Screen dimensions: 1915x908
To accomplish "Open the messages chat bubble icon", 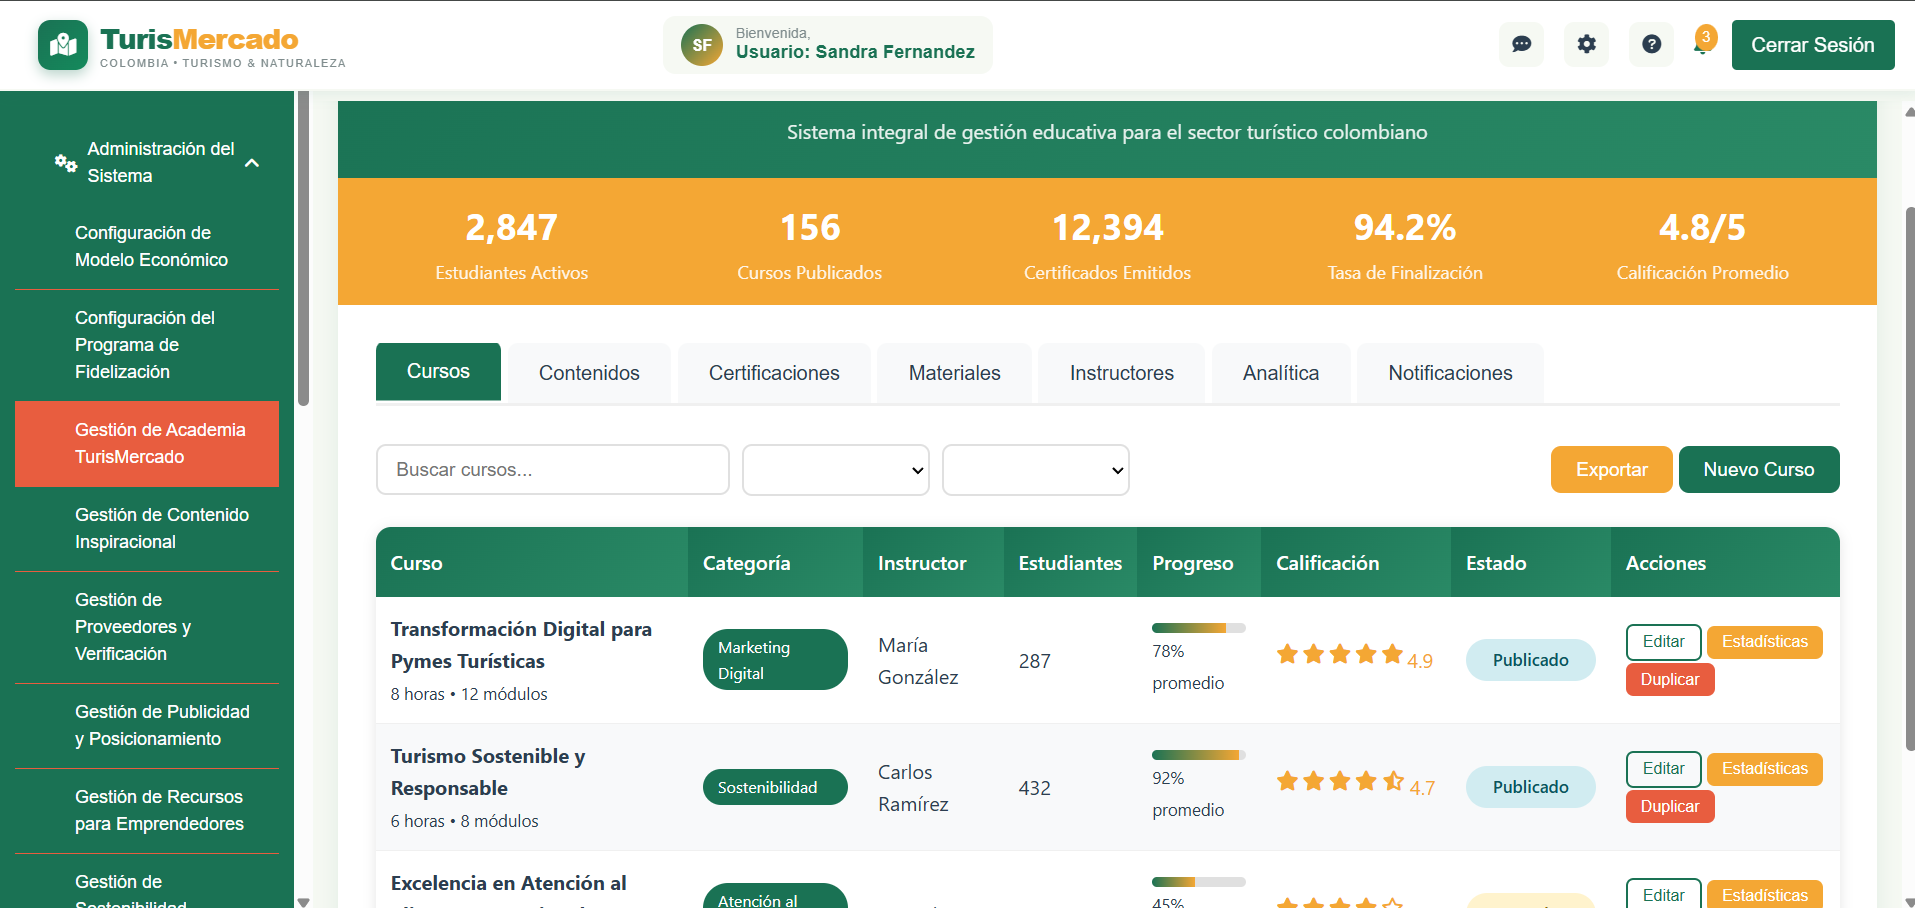I will click(x=1521, y=44).
